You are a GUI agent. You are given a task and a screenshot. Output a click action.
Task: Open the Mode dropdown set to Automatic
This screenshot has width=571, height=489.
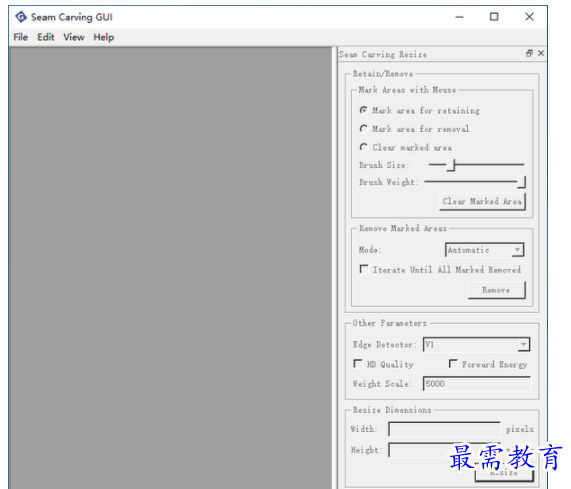(x=484, y=250)
